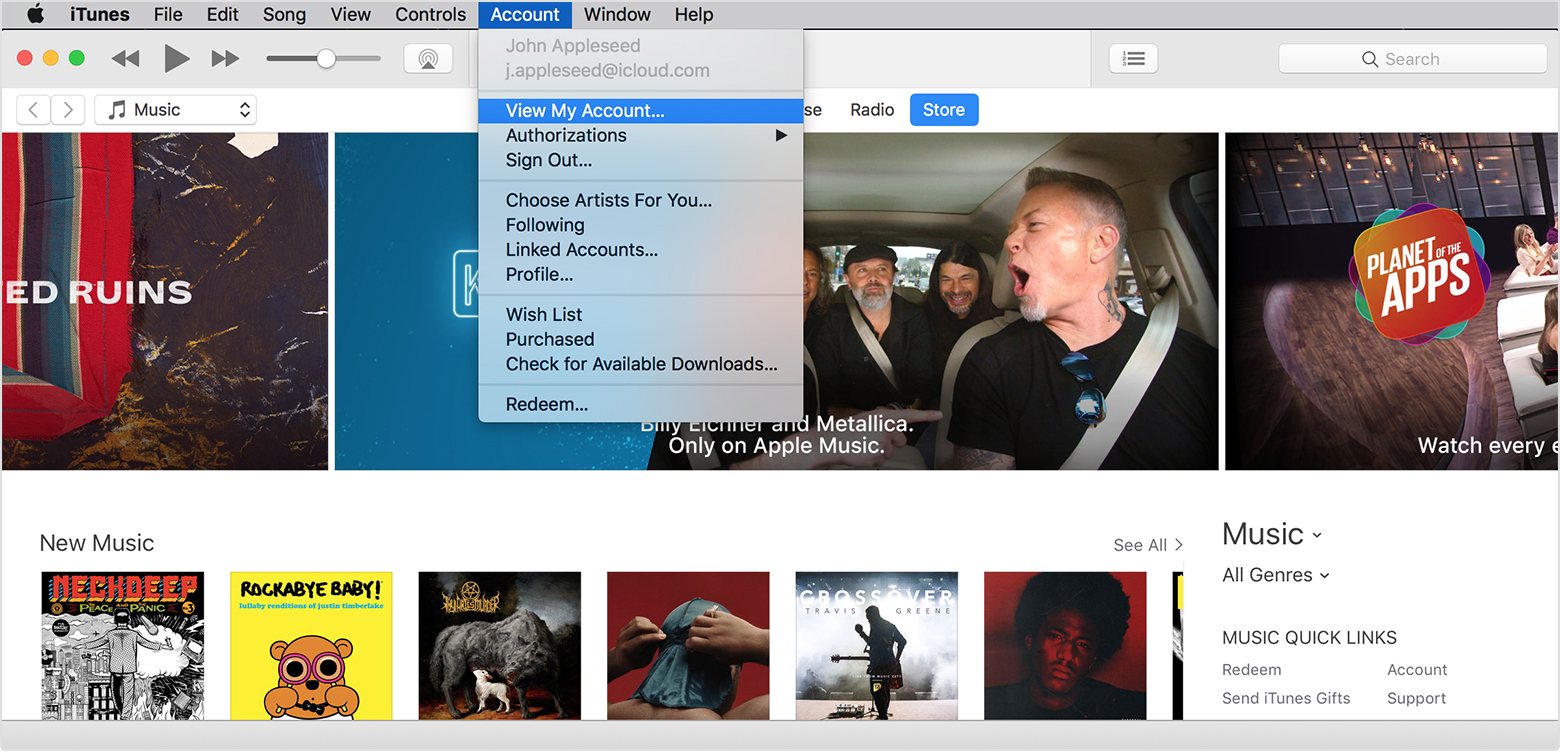
Task: Open the red portrait album cover
Action: tap(1065, 646)
